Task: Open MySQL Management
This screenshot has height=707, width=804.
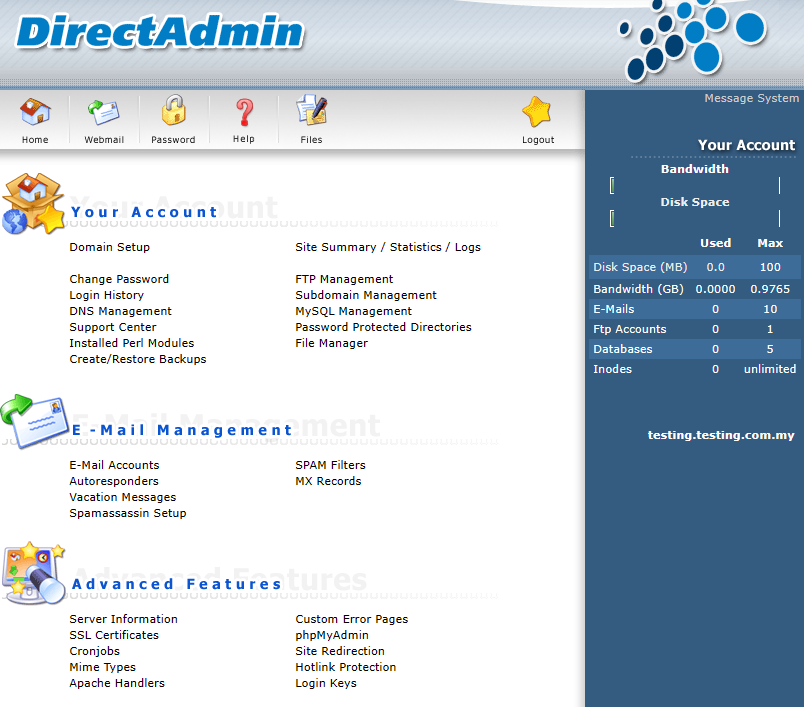Action: pos(353,310)
